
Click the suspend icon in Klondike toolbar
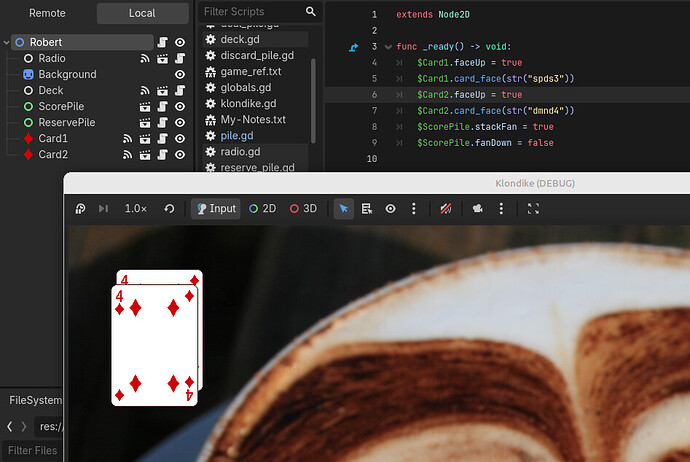tap(81, 209)
